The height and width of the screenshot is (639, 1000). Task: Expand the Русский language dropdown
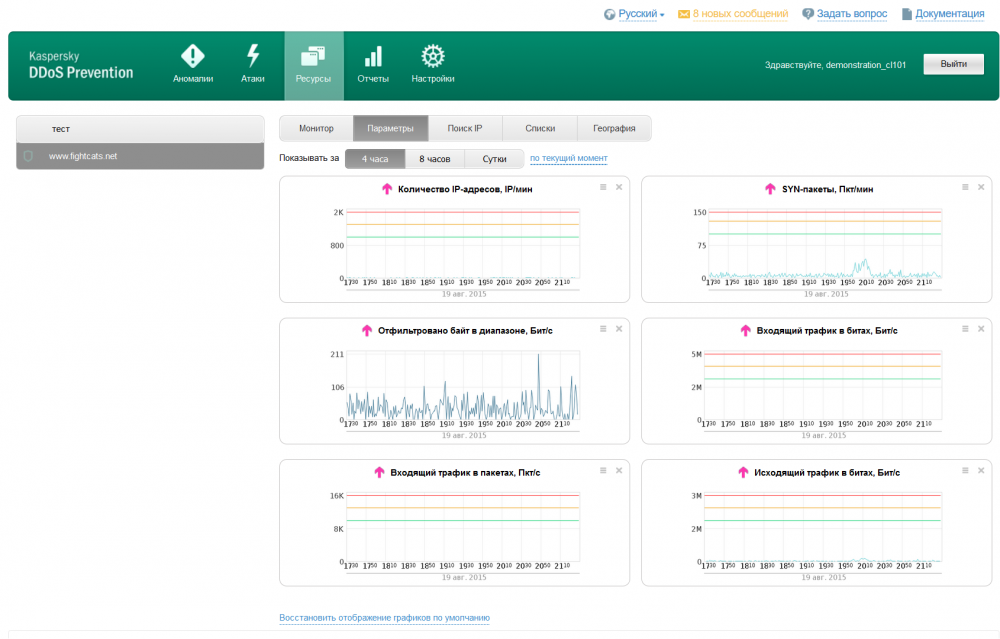[640, 14]
